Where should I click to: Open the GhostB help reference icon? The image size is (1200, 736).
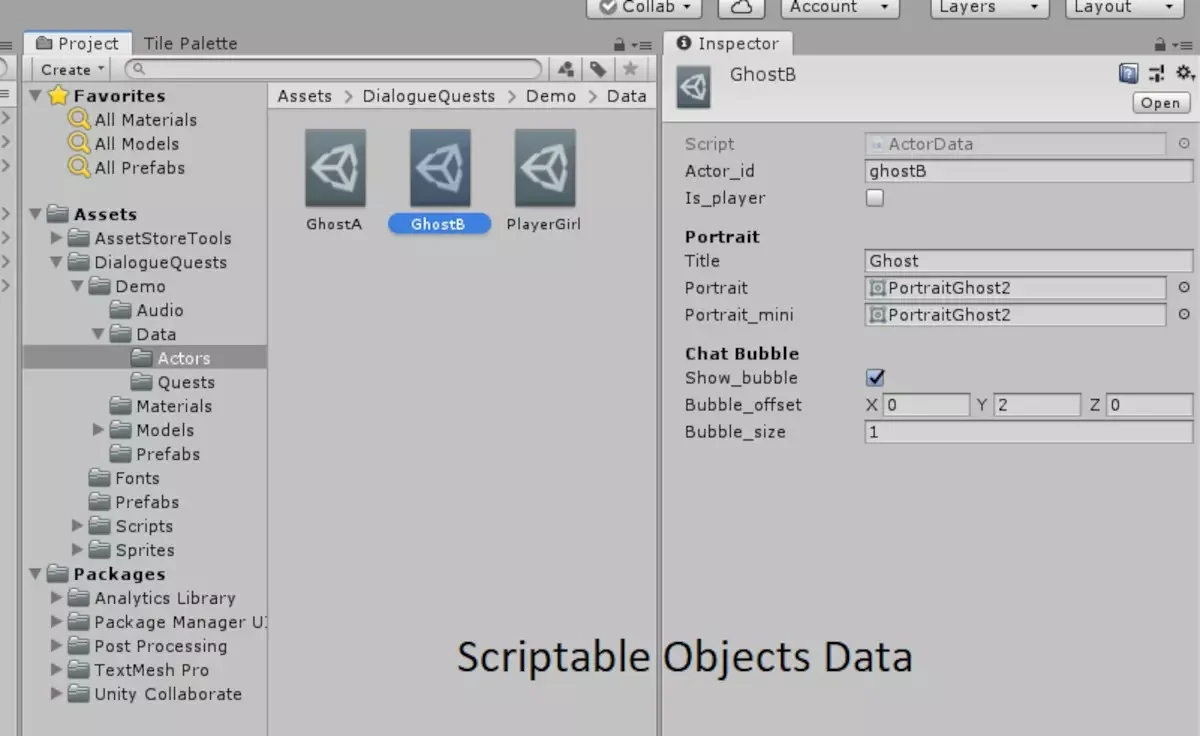pos(1128,73)
